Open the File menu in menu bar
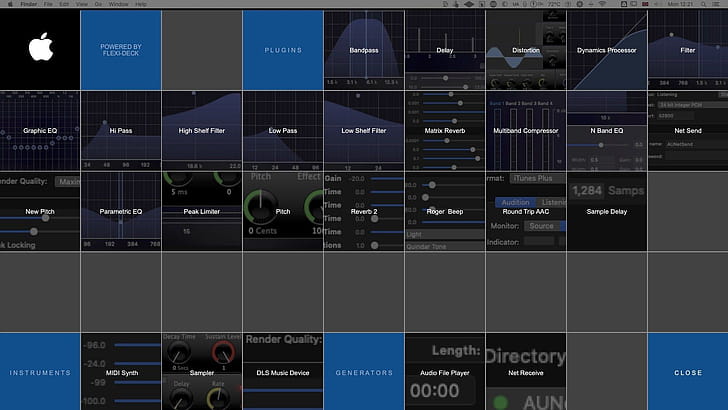The image size is (728, 410). click(x=48, y=4)
